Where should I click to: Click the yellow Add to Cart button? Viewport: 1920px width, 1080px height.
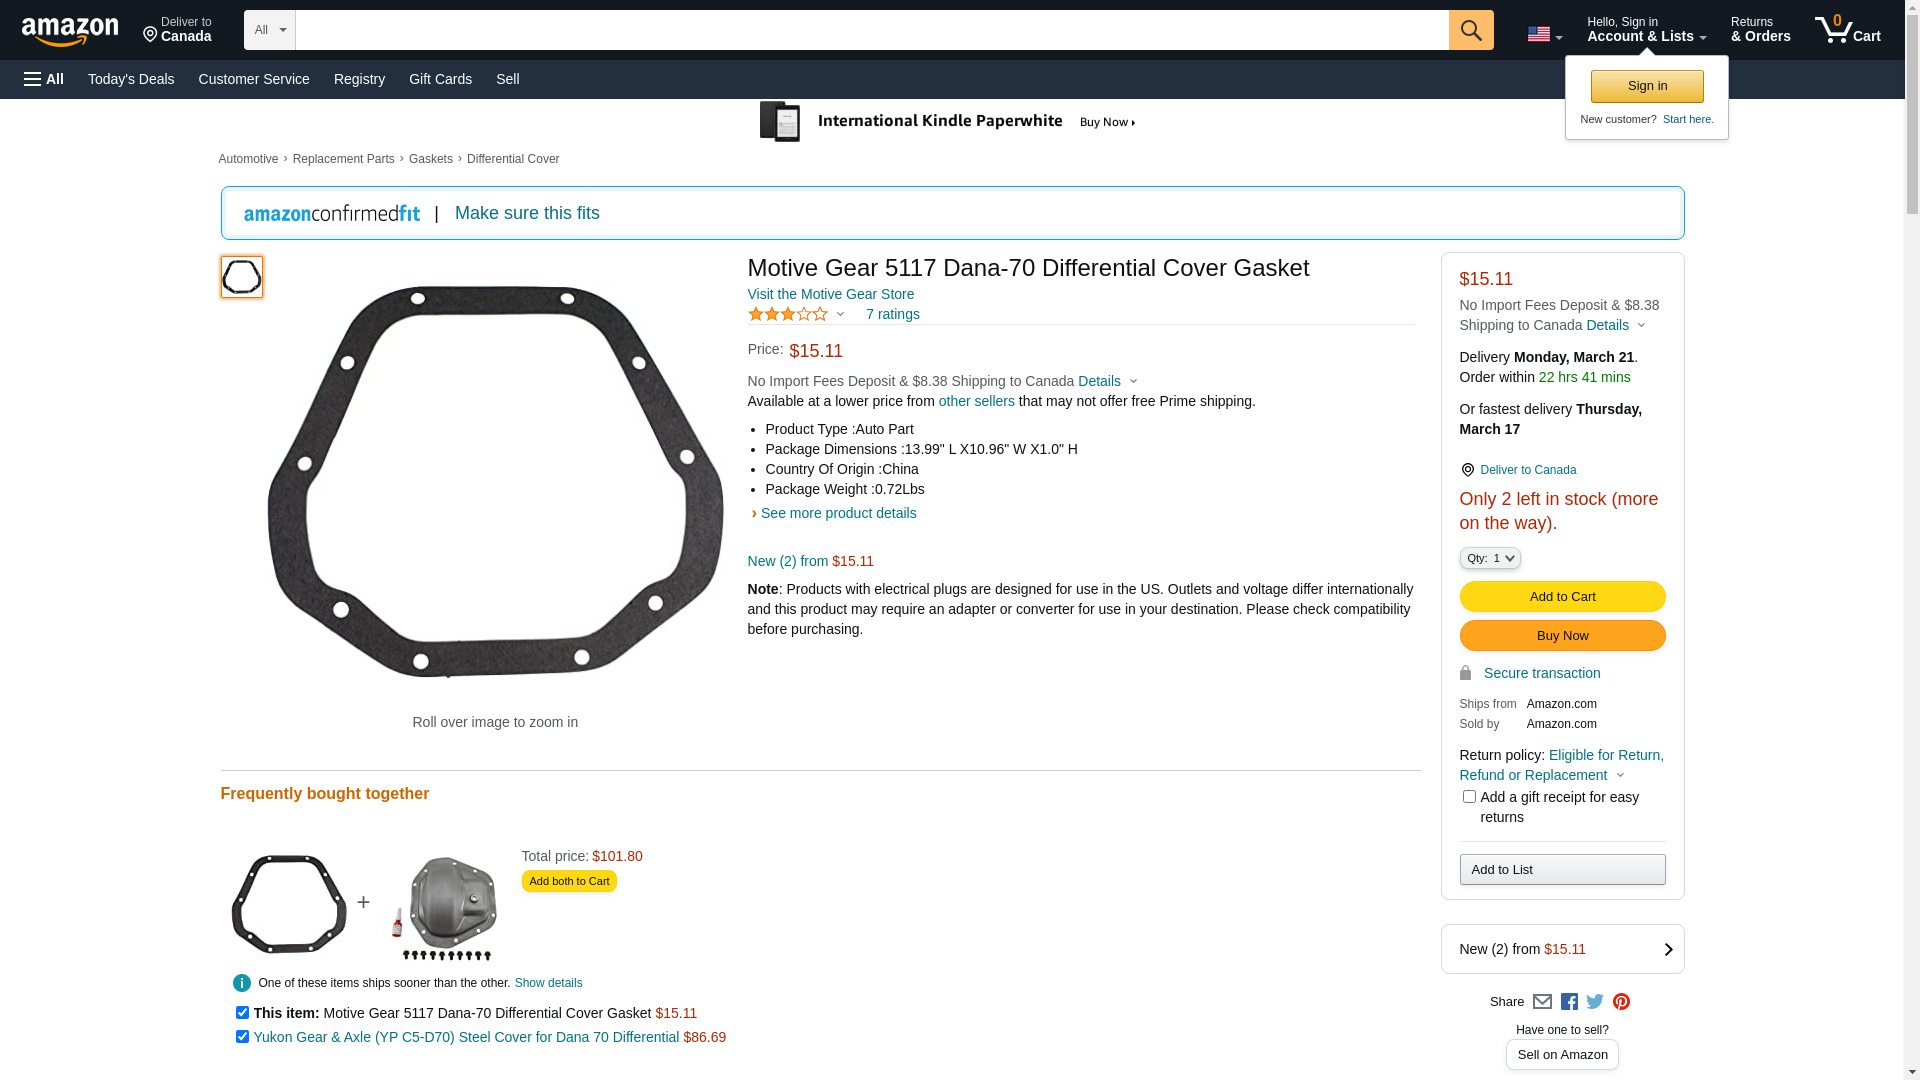coord(1562,597)
